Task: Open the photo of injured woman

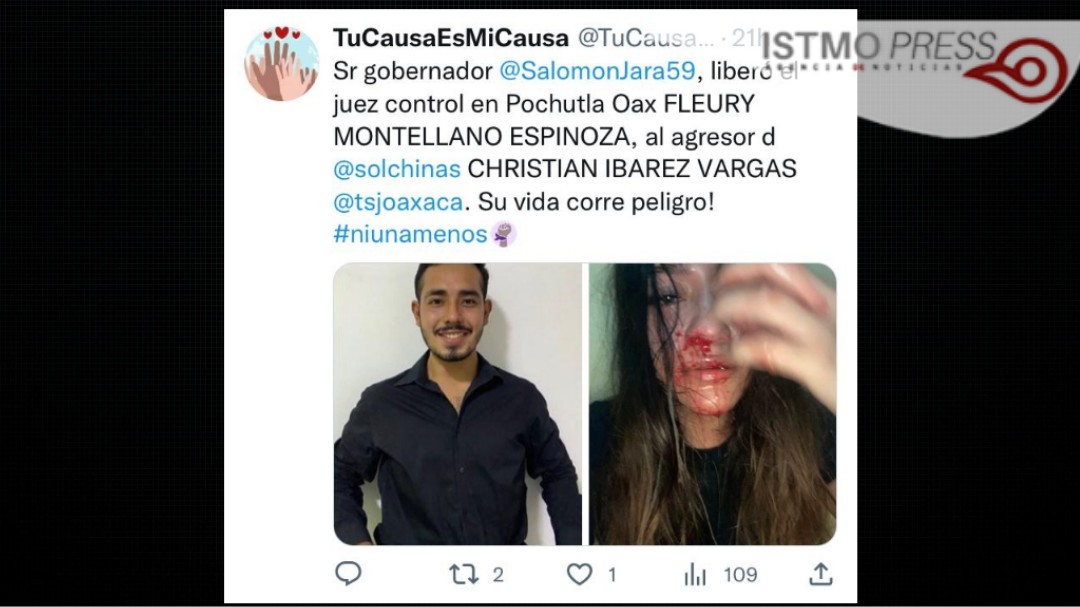Action: click(x=712, y=404)
